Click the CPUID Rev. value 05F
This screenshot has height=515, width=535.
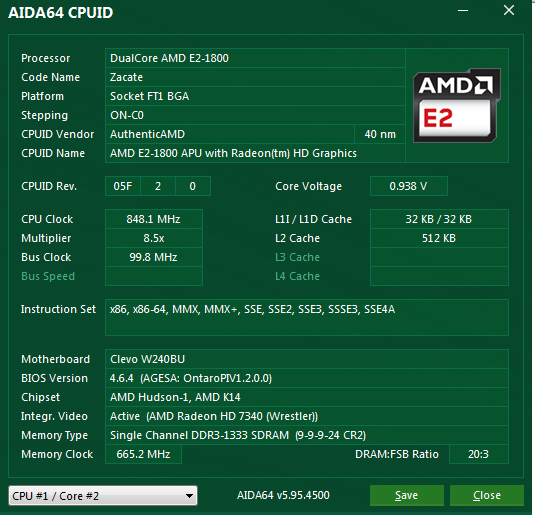tap(123, 186)
